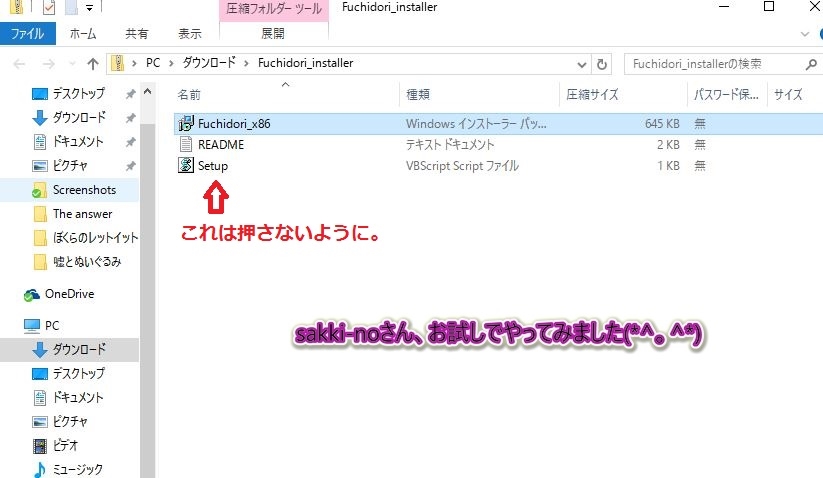
Task: Click the search magnifier icon
Action: 811,64
